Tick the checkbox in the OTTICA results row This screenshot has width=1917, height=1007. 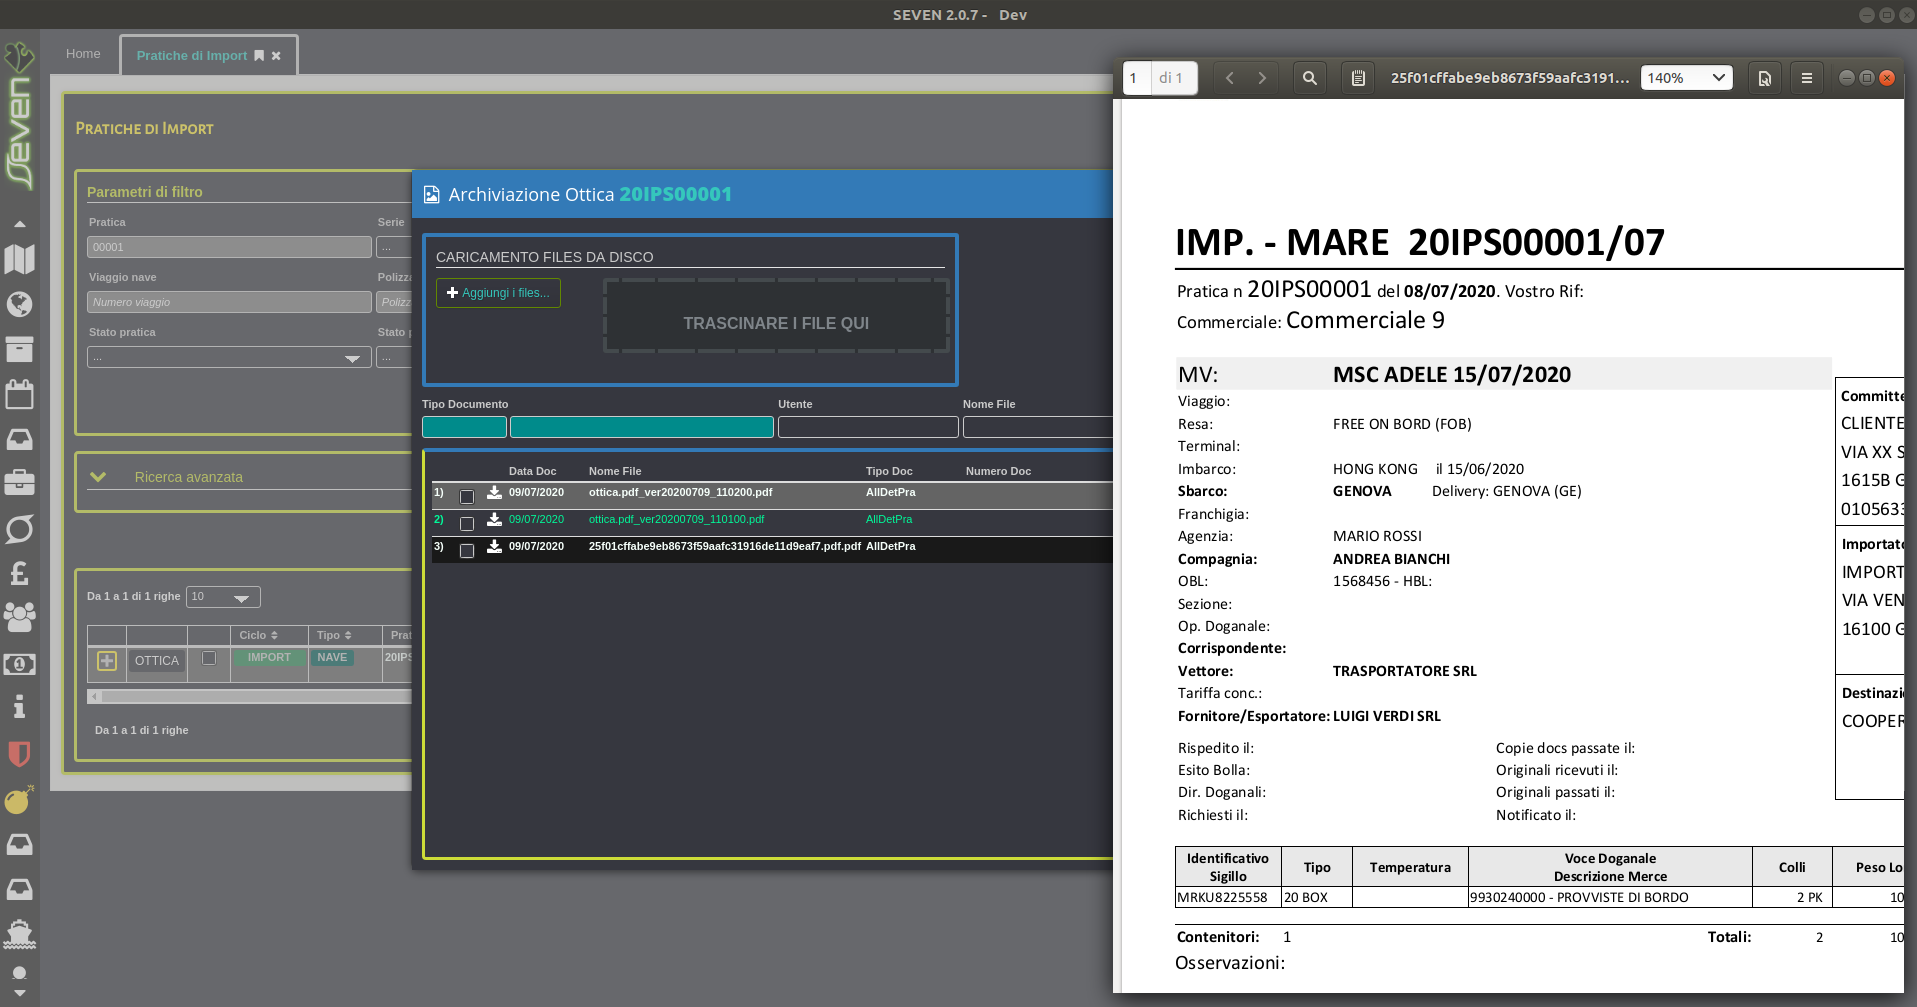209,658
